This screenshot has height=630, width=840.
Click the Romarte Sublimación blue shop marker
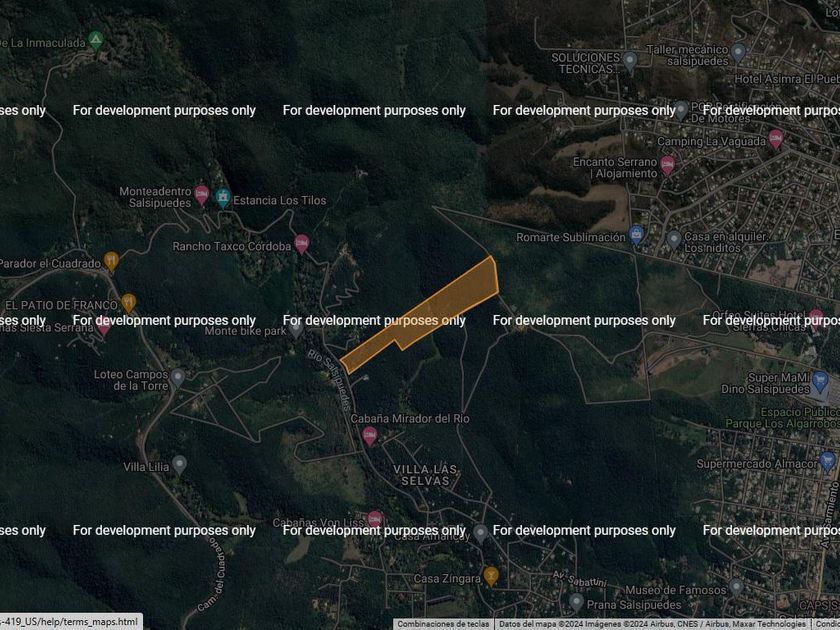pyautogui.click(x=636, y=235)
